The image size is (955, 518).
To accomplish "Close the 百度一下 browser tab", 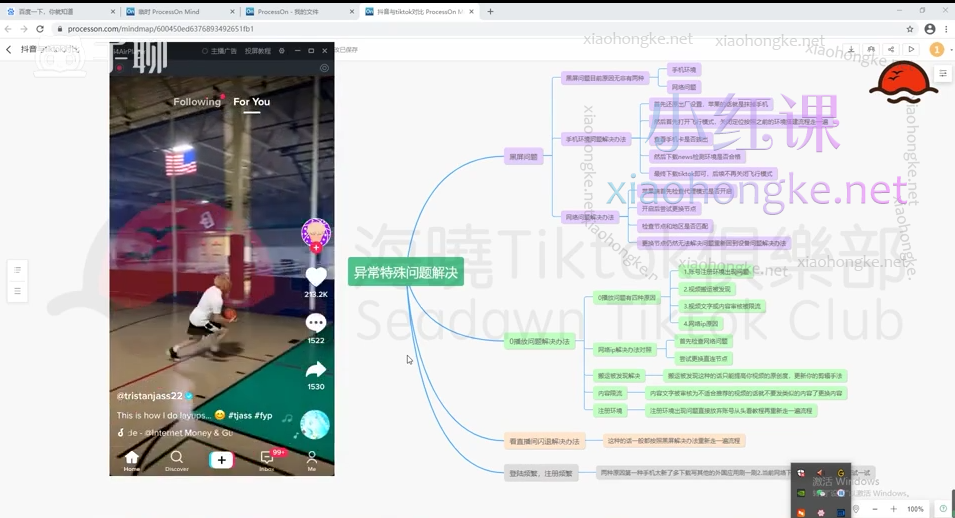I will [113, 12].
